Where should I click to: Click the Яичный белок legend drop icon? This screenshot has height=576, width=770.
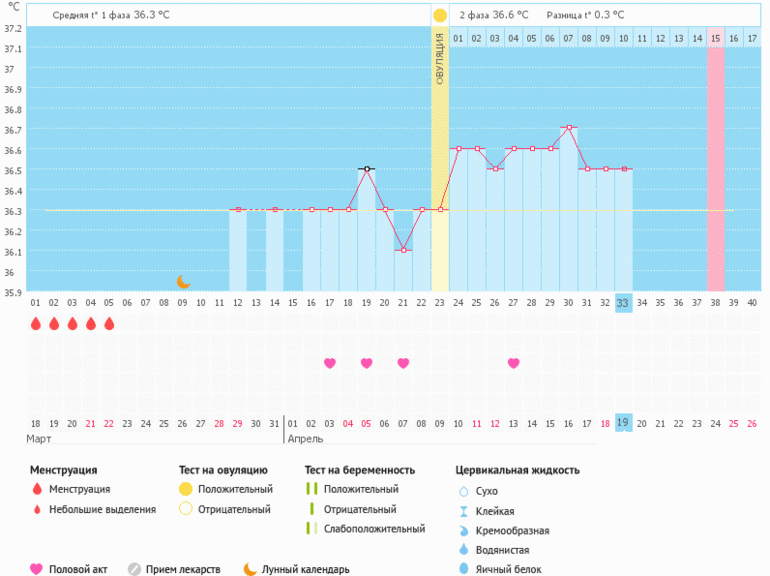(462, 569)
